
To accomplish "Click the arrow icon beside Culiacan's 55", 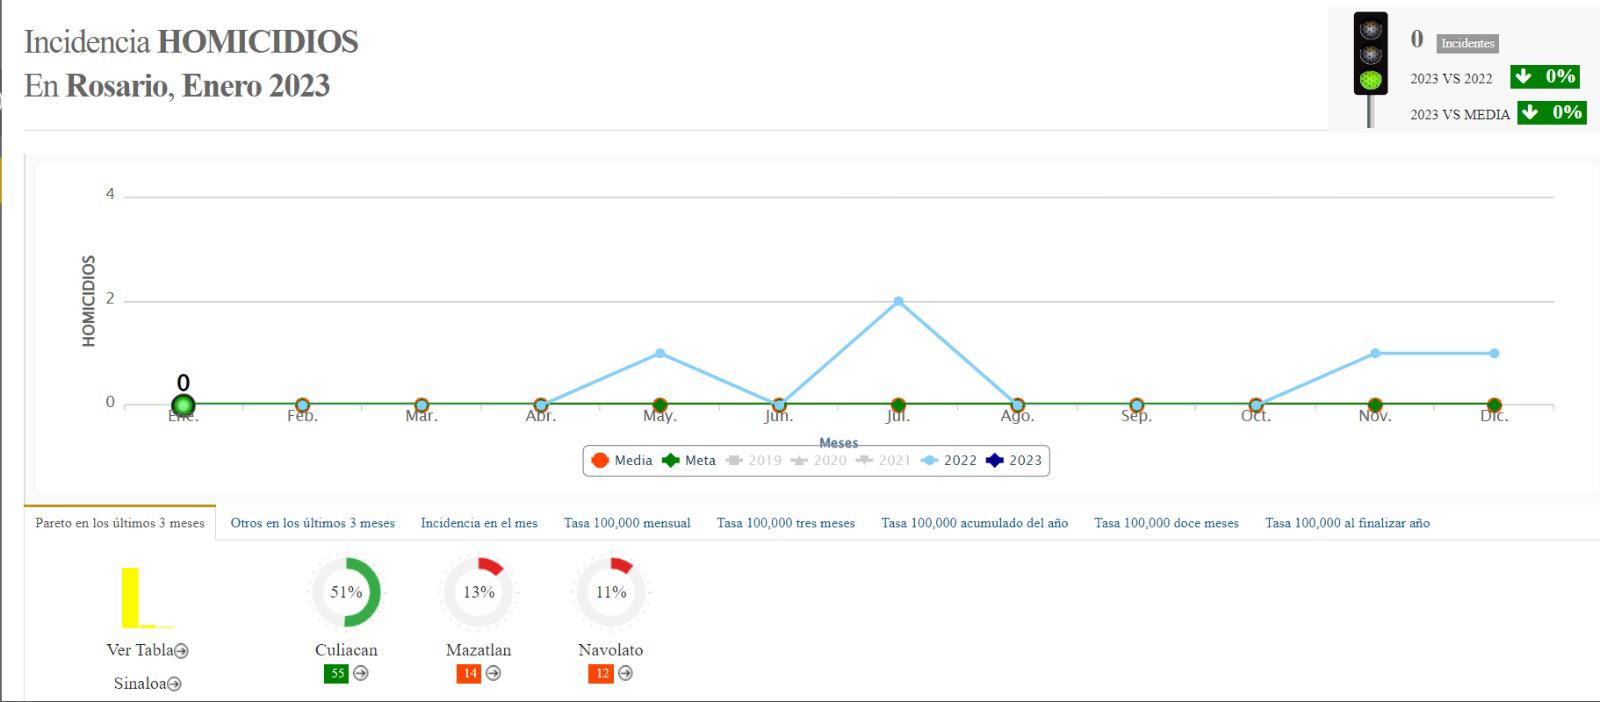I will (361, 673).
